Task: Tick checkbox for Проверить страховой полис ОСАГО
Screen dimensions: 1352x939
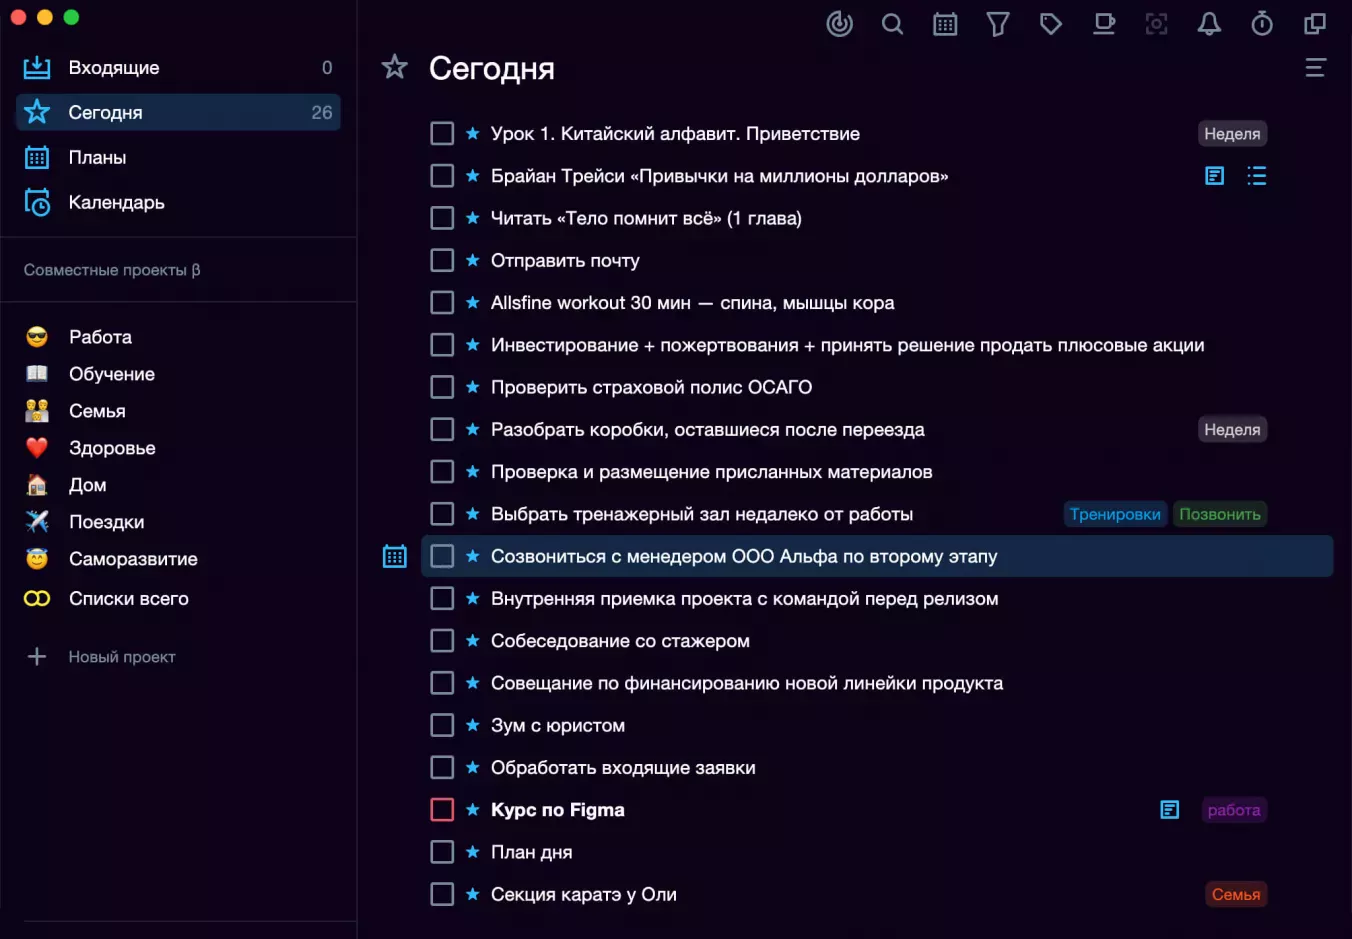Action: 442,387
